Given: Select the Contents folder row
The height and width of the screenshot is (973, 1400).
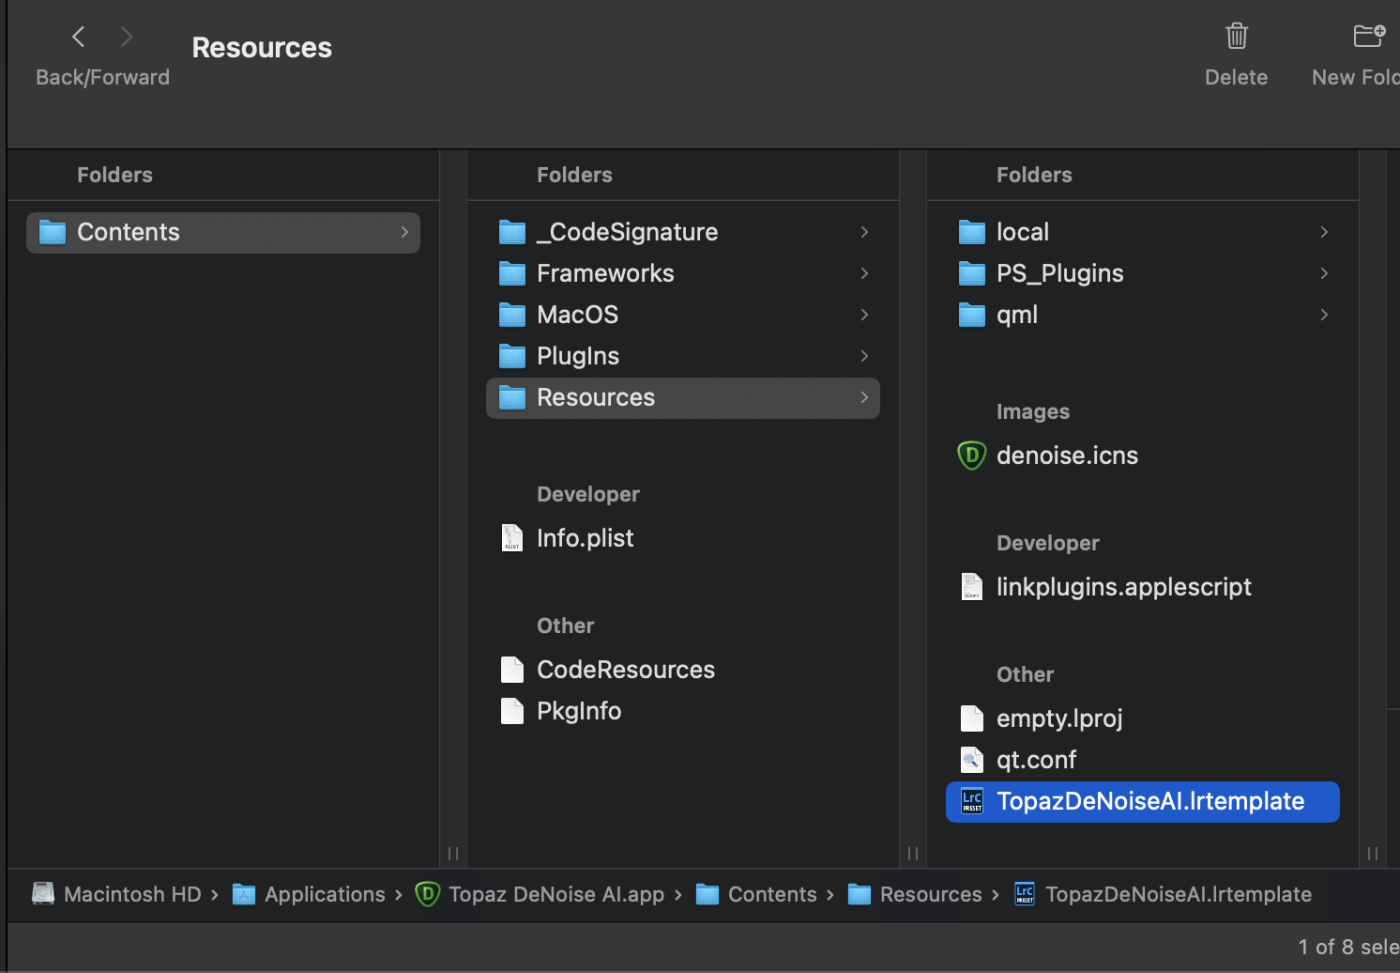Looking at the screenshot, I should pos(223,232).
